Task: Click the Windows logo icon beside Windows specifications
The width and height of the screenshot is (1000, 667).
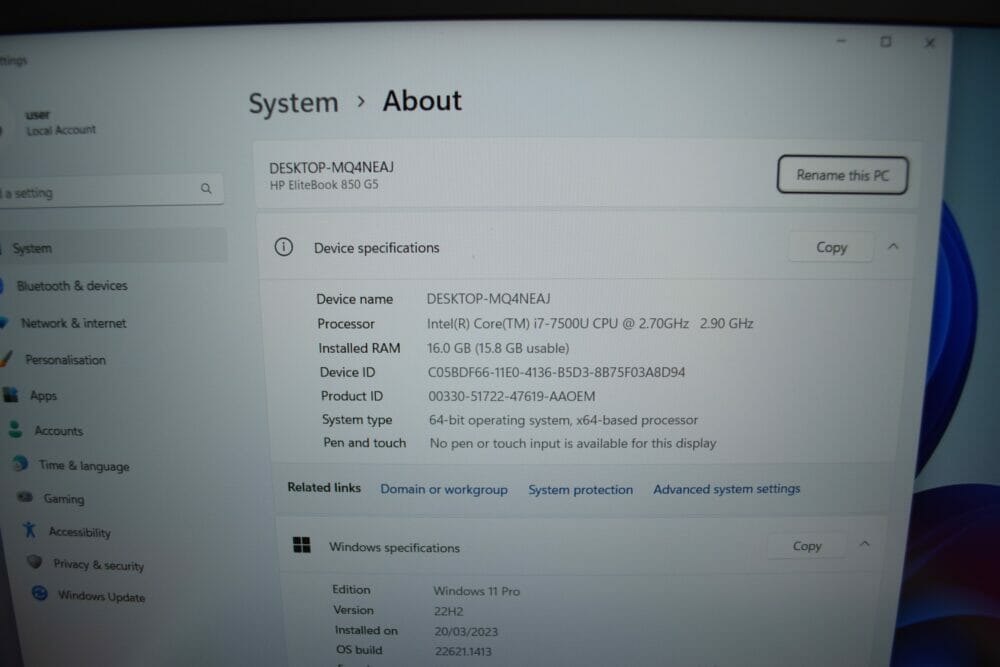Action: (x=302, y=545)
